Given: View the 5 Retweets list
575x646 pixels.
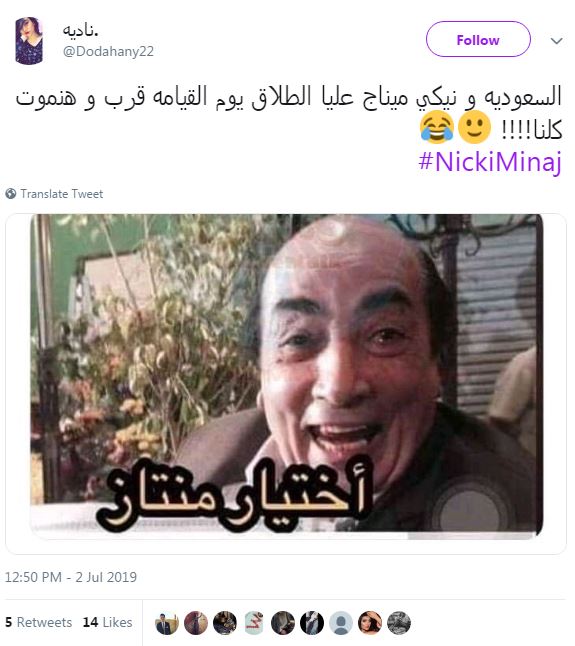Looking at the screenshot, I should pyautogui.click(x=39, y=622).
